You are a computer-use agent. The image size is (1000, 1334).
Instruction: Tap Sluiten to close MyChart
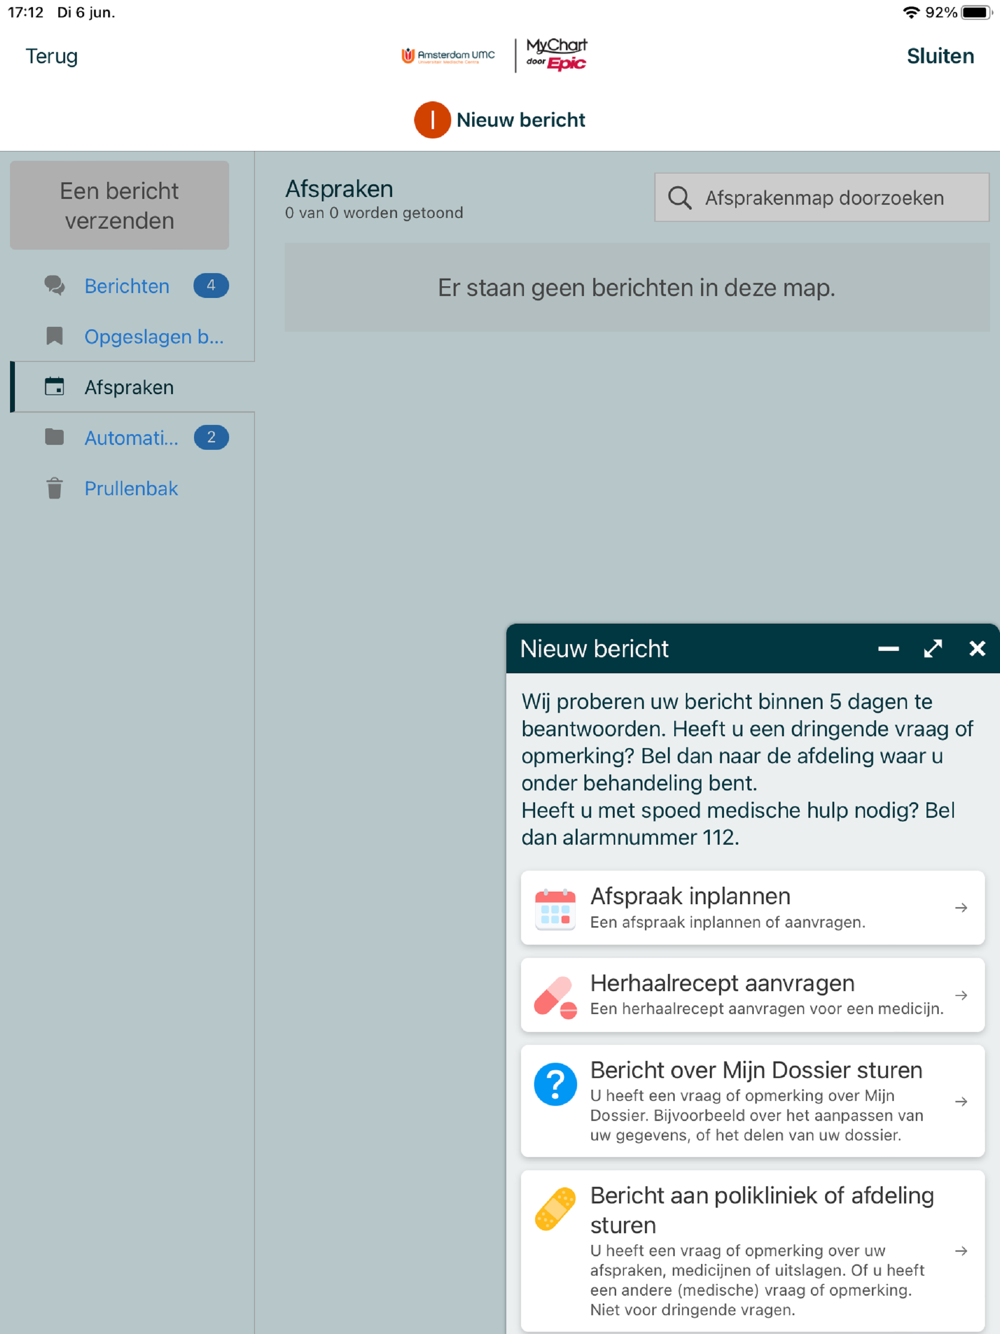coord(940,56)
